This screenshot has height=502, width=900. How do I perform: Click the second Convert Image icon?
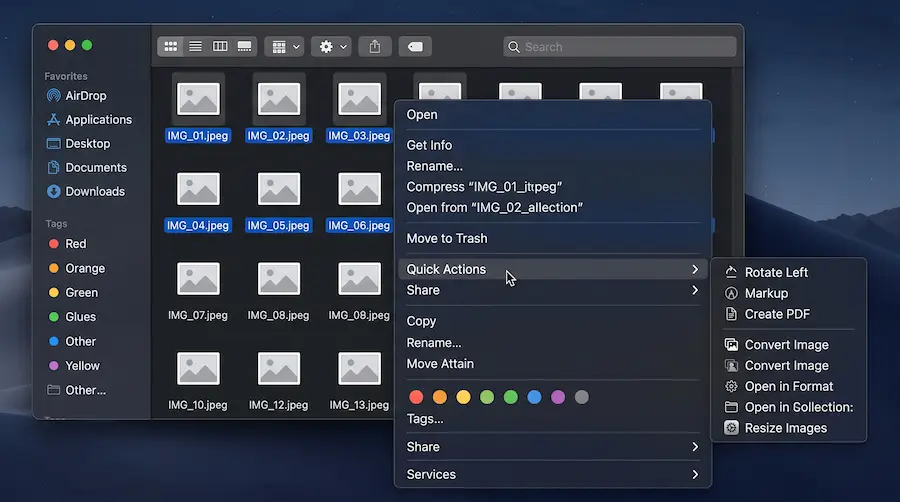click(731, 365)
